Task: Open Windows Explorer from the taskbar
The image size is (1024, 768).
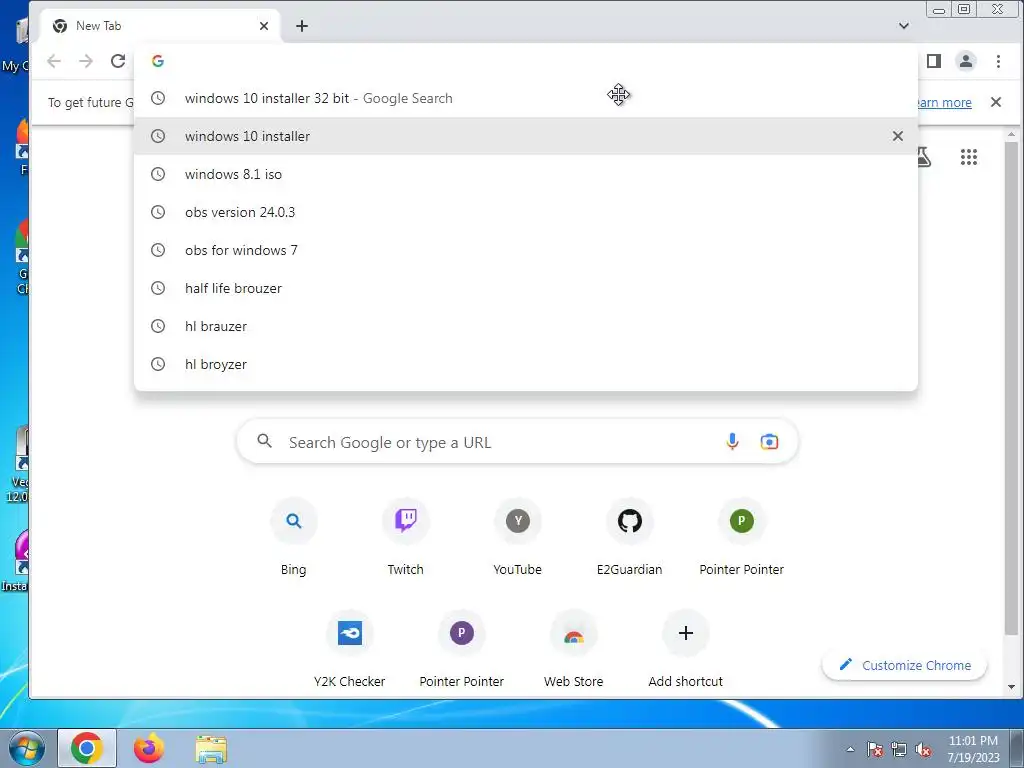Action: 211,749
